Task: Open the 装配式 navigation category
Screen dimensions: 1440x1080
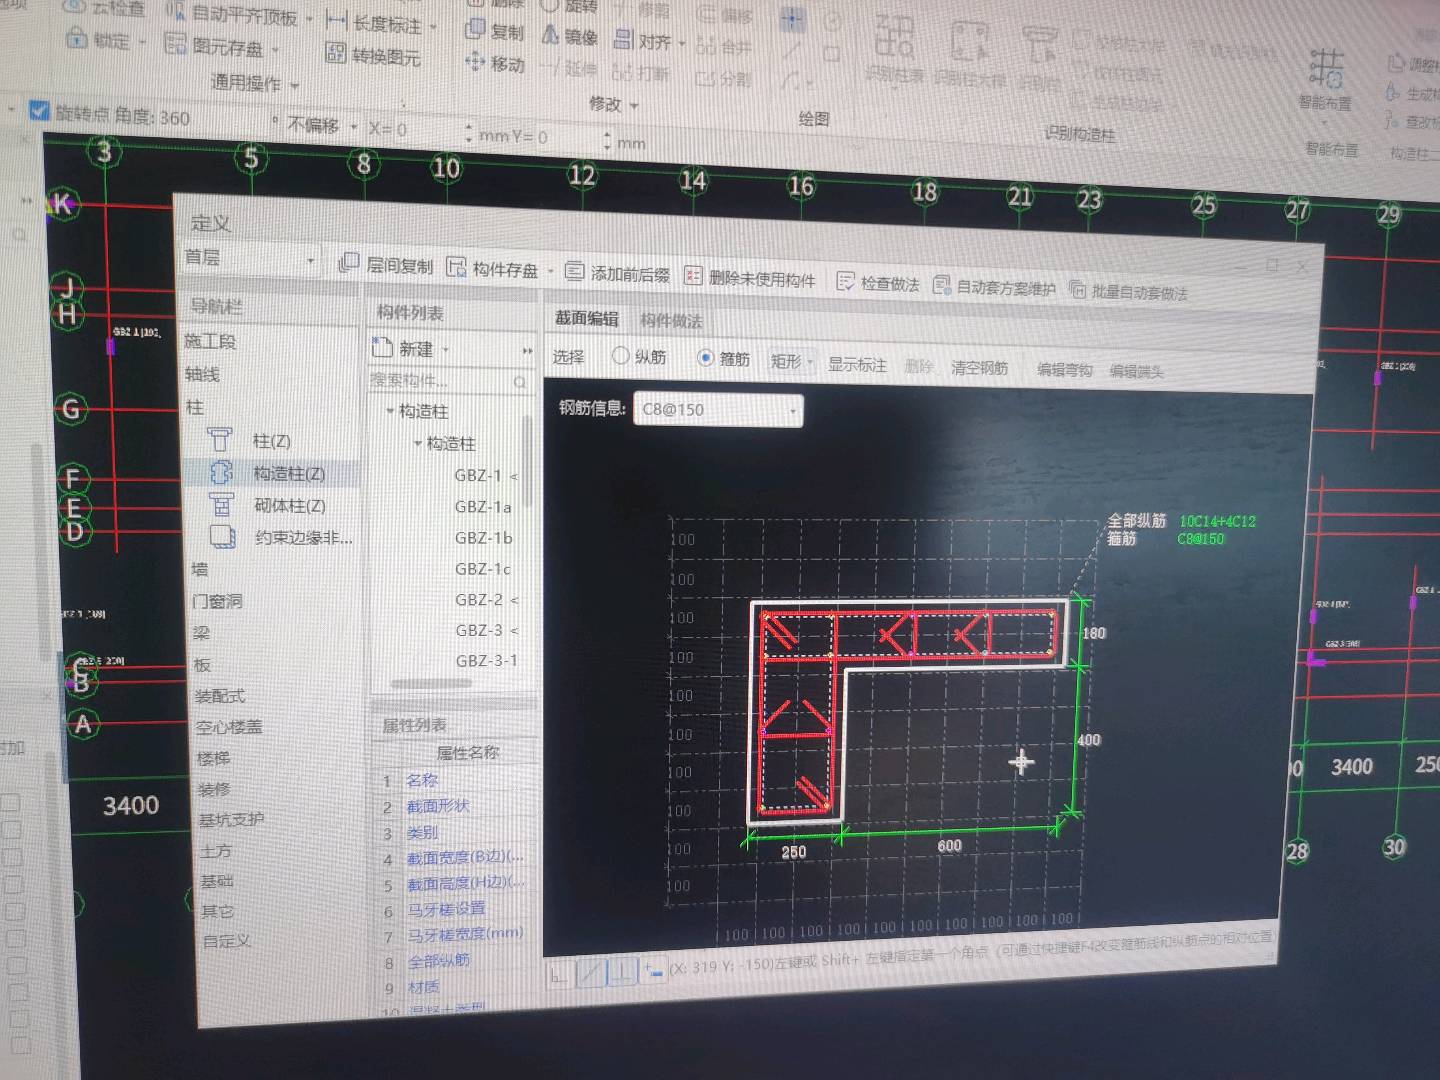Action: (220, 695)
